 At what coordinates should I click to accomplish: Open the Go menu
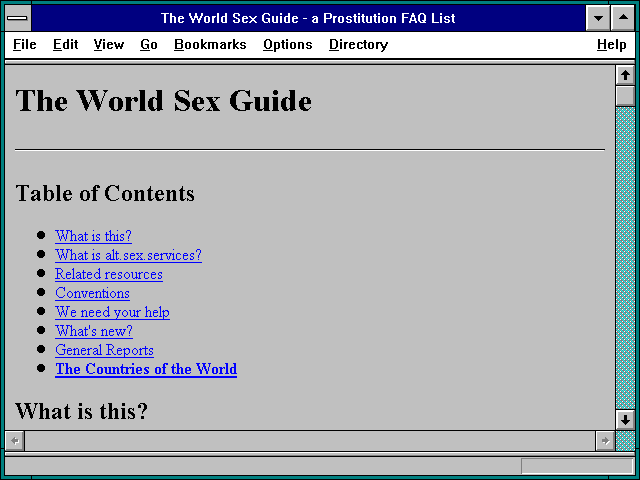149,44
